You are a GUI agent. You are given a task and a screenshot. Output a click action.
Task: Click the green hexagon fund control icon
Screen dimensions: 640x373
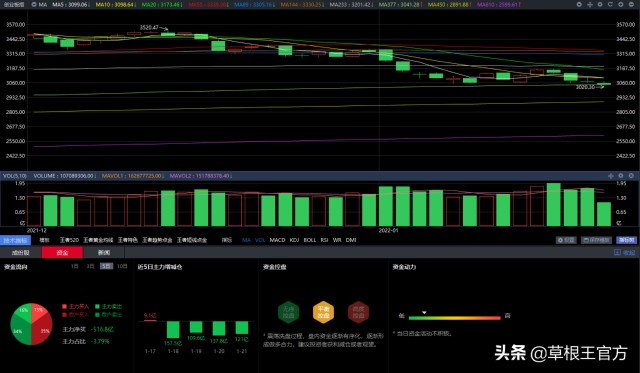pos(289,312)
